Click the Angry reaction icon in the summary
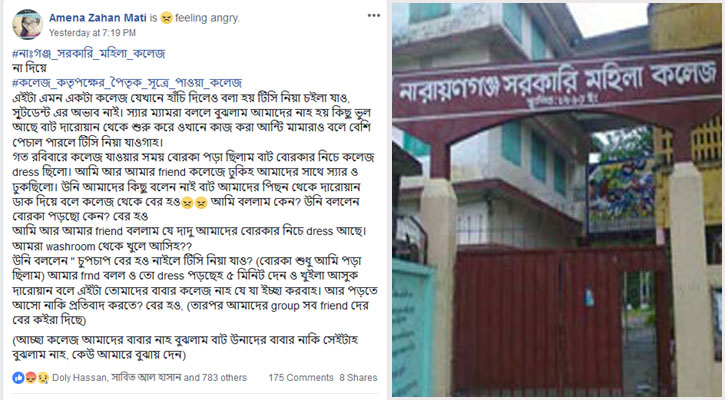This screenshot has width=725, height=400. click(x=31, y=377)
